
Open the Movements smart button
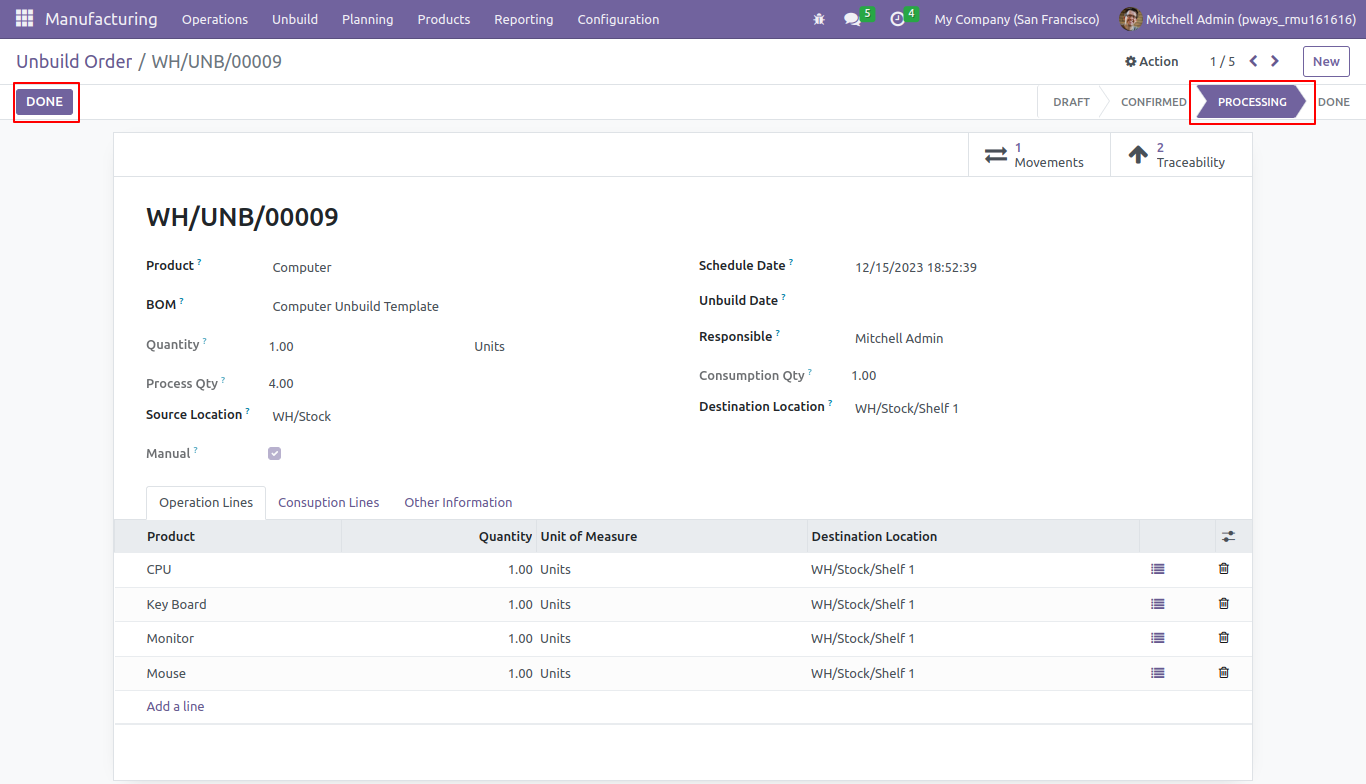[x=1039, y=155]
